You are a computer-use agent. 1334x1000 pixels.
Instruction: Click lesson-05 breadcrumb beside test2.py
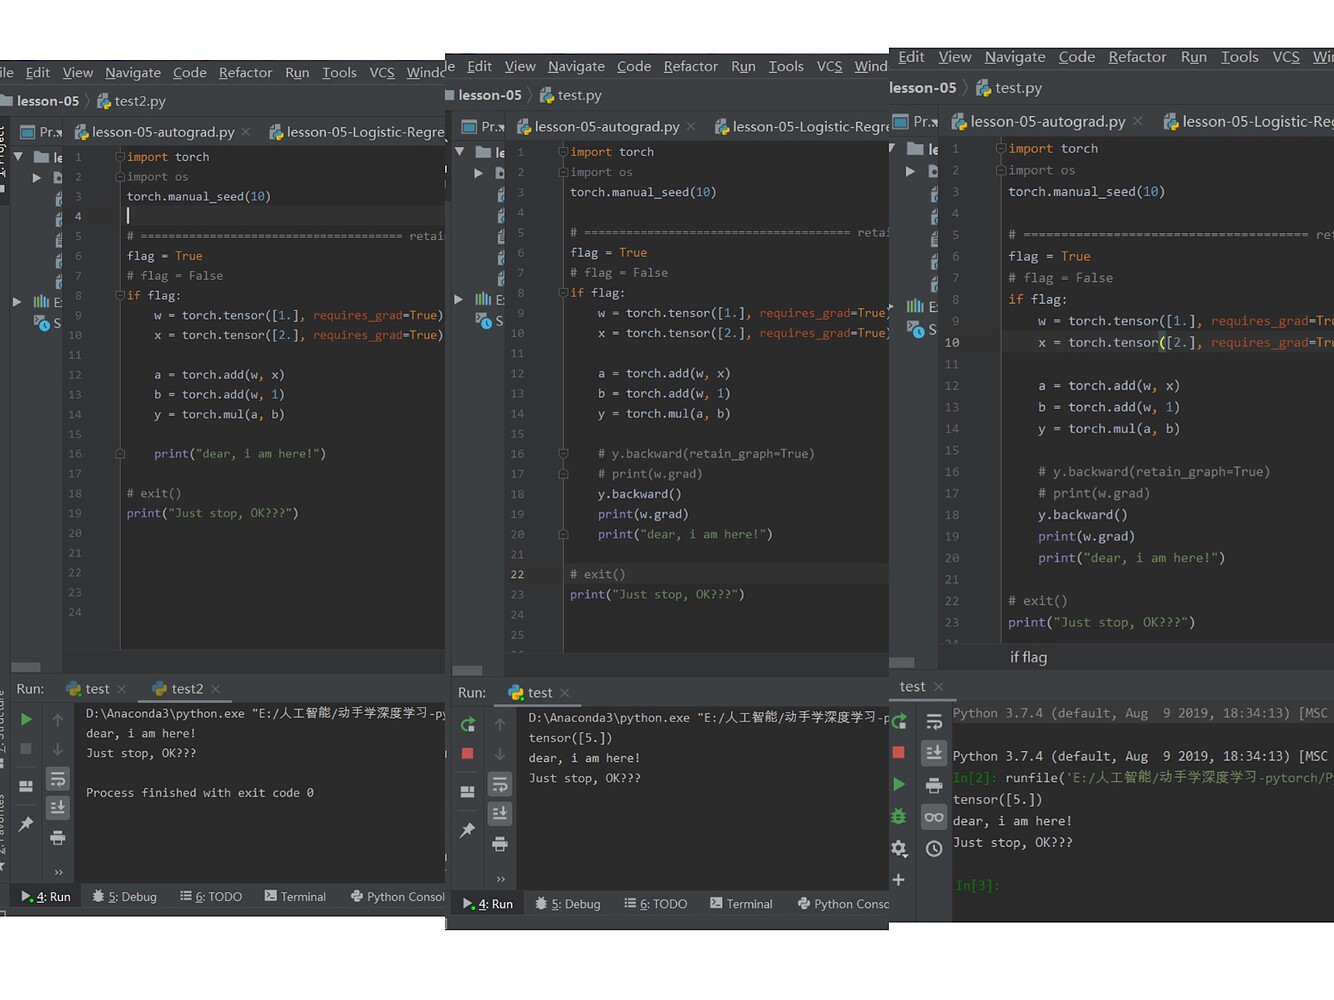[47, 101]
